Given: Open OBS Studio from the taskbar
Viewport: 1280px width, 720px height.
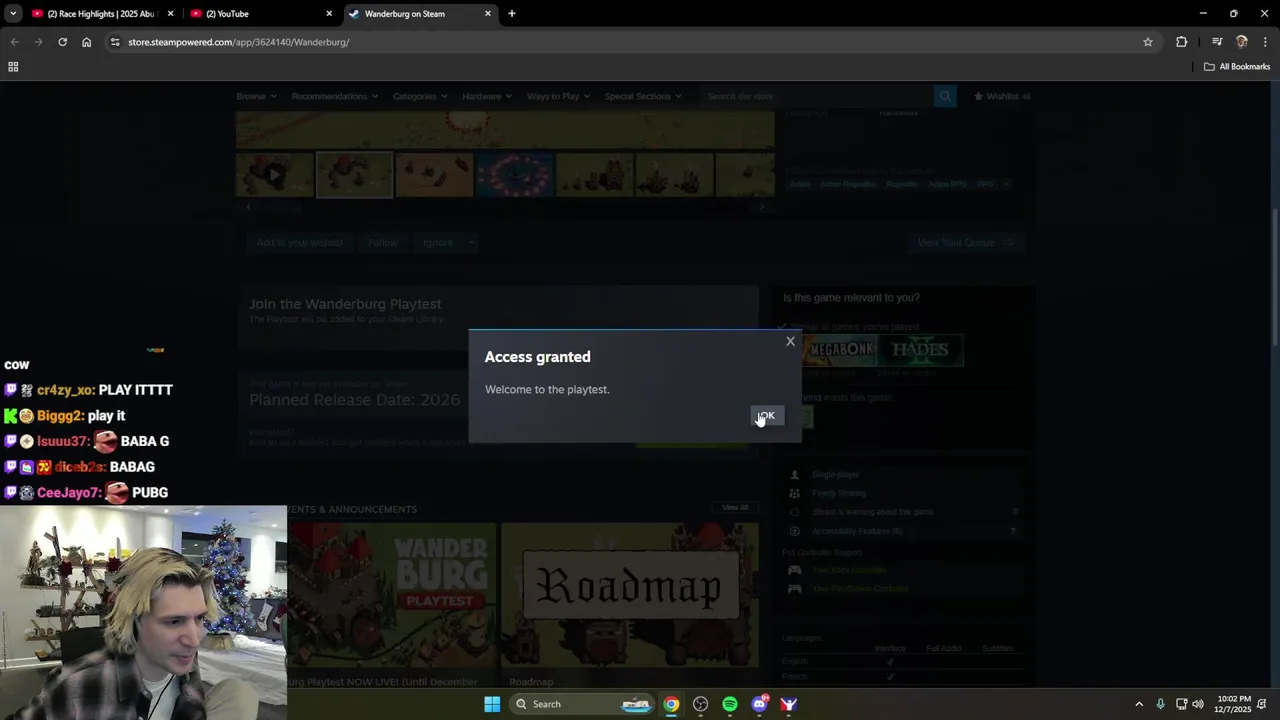Looking at the screenshot, I should pyautogui.click(x=700, y=704).
